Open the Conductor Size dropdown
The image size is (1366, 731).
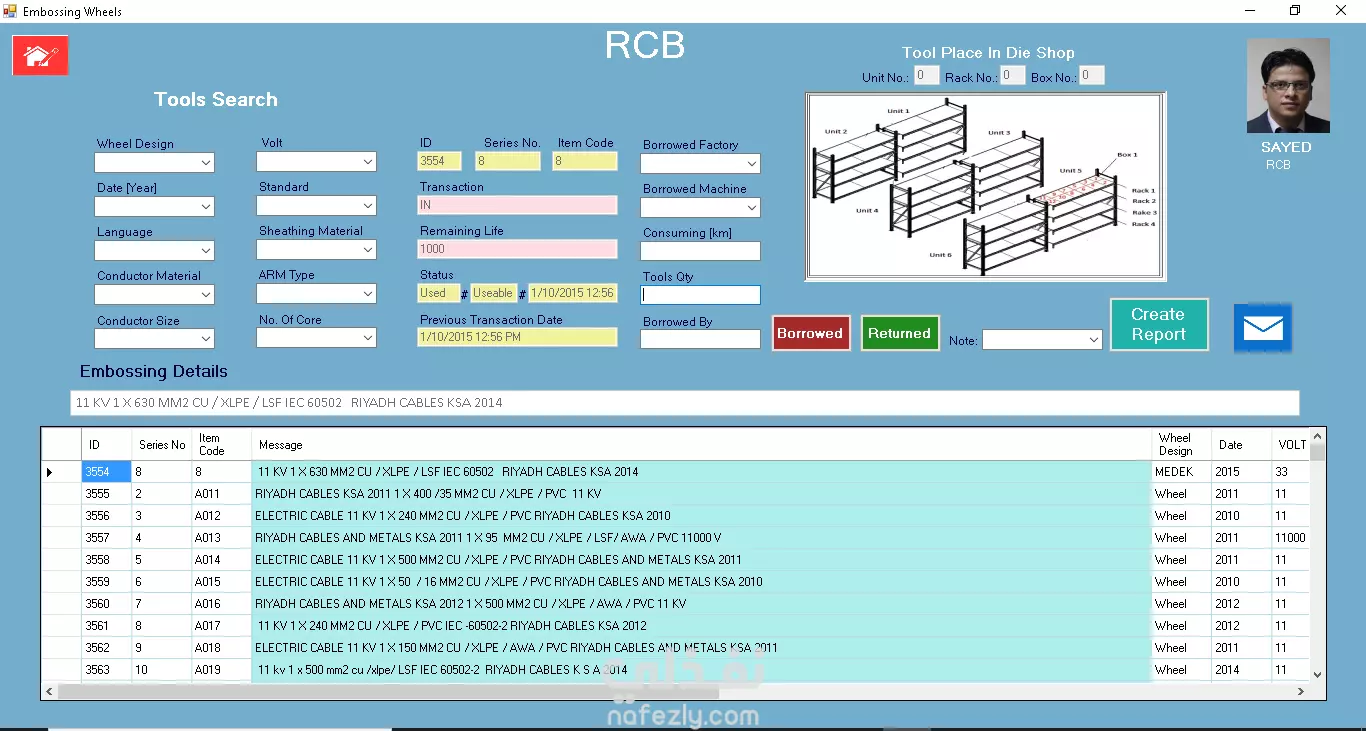(205, 339)
